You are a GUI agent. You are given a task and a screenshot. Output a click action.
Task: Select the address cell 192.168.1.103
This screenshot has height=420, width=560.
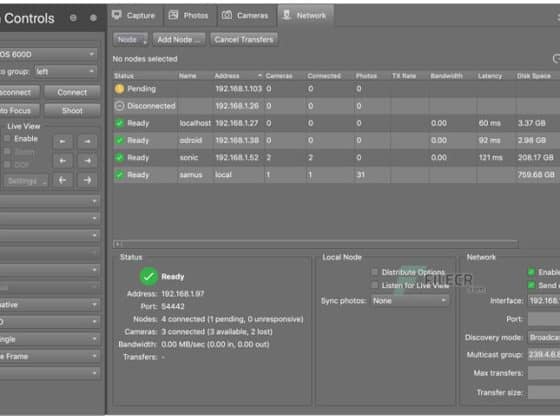tap(239, 89)
